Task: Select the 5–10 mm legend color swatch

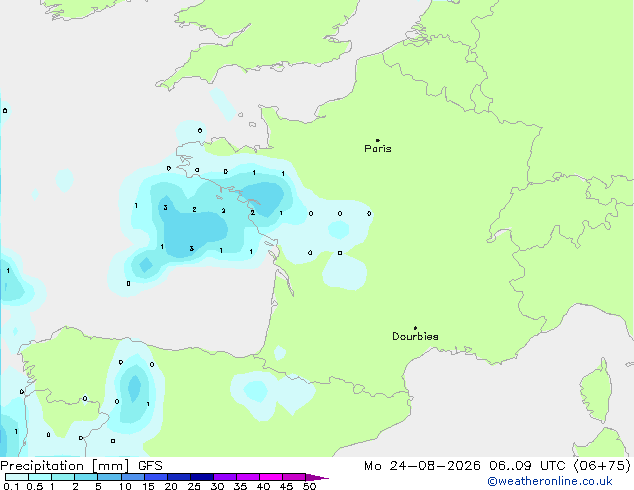Action: tap(109, 477)
